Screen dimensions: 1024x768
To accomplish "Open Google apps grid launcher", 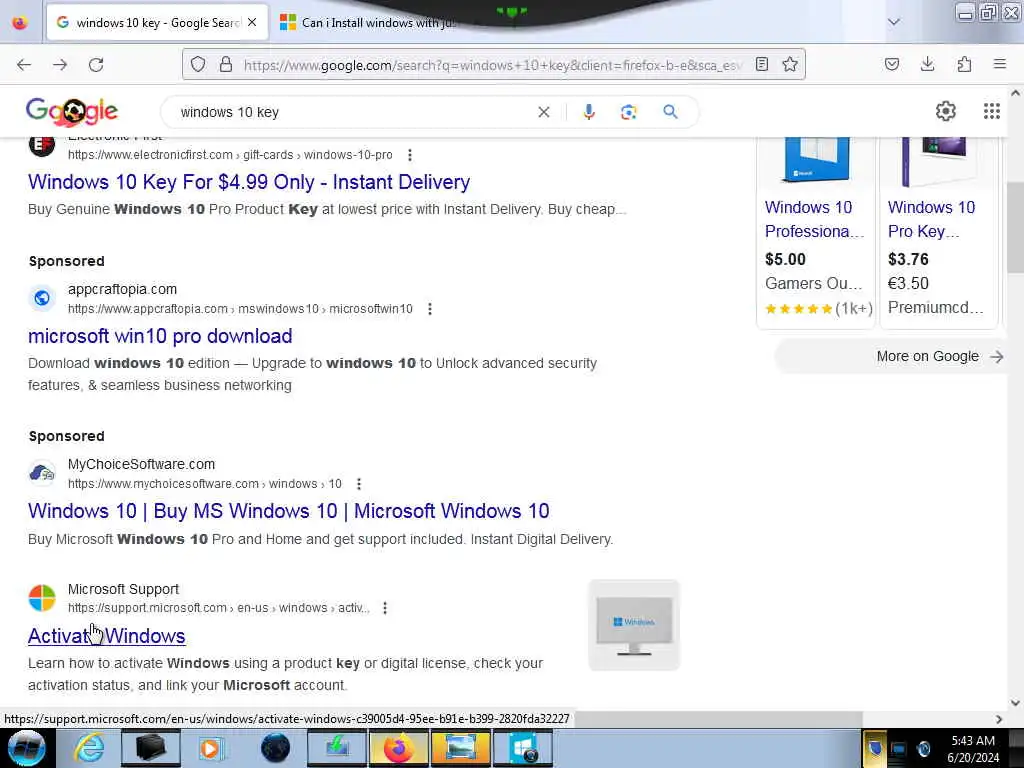I will 992,112.
